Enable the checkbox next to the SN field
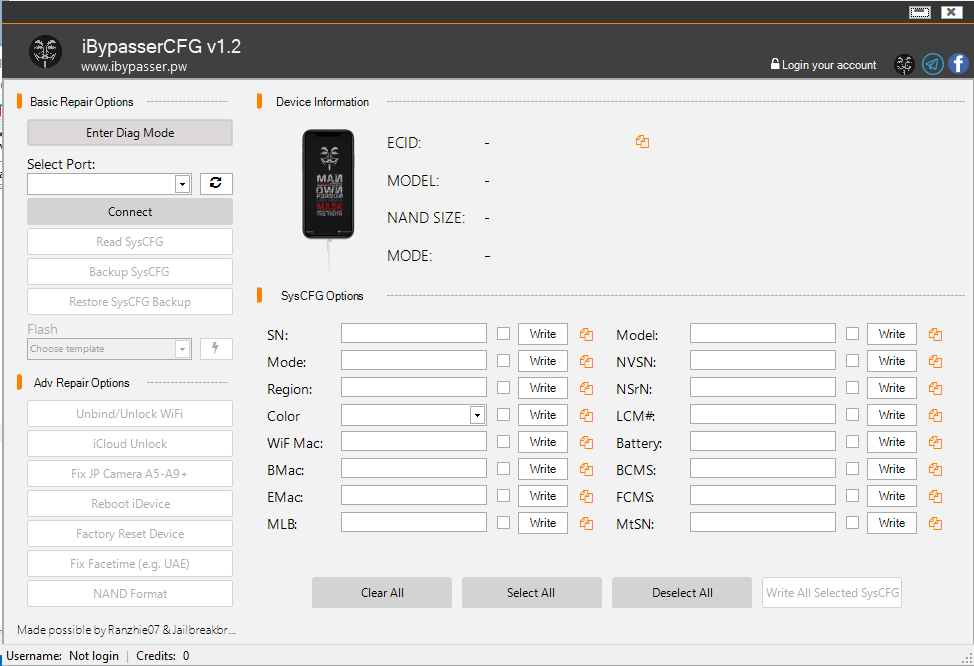The height and width of the screenshot is (666, 974). 504,333
